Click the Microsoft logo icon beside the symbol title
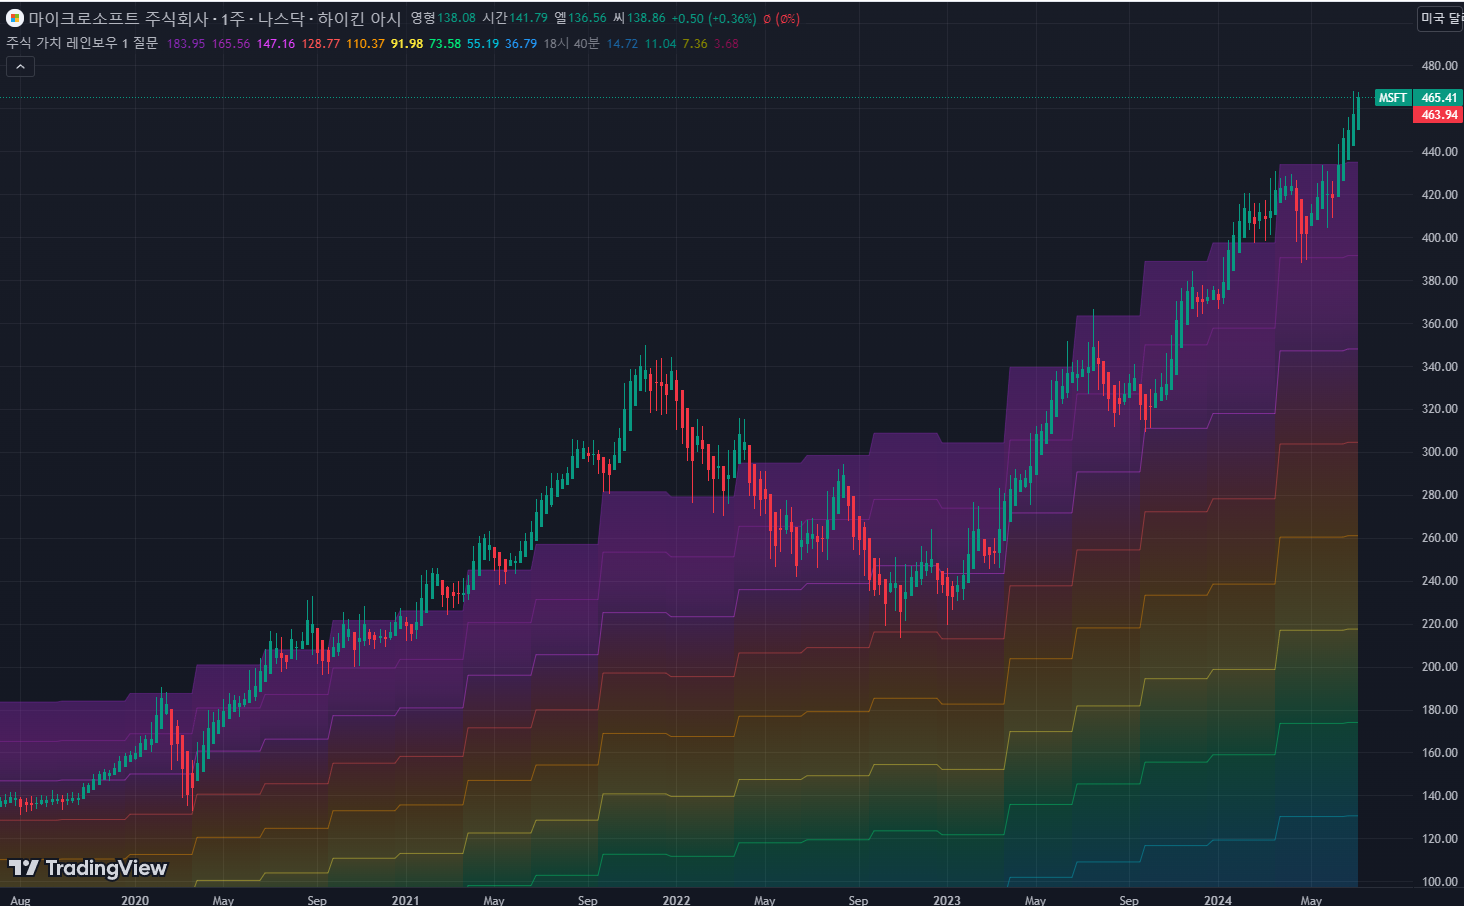 tap(15, 18)
